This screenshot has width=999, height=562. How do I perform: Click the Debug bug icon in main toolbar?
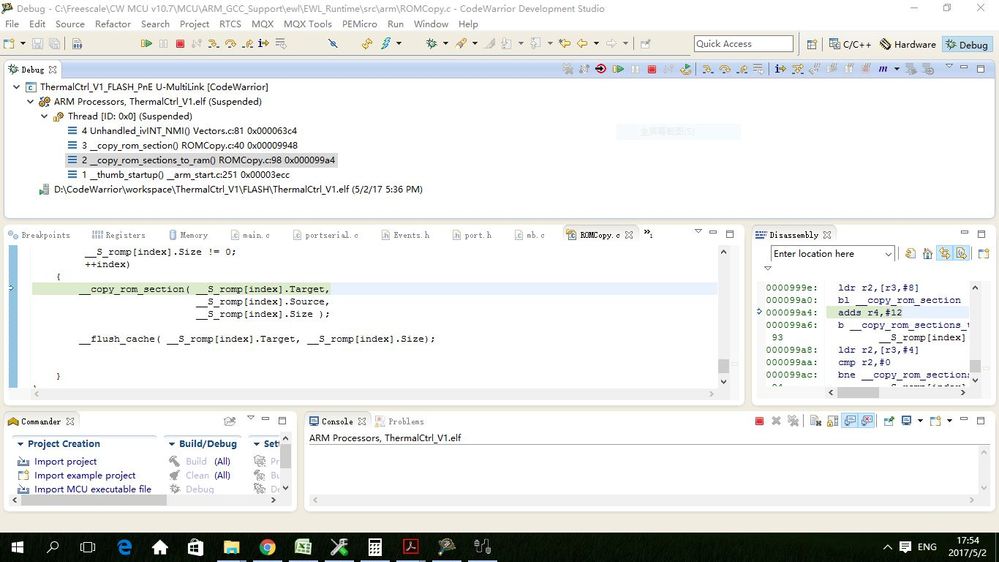[432, 43]
